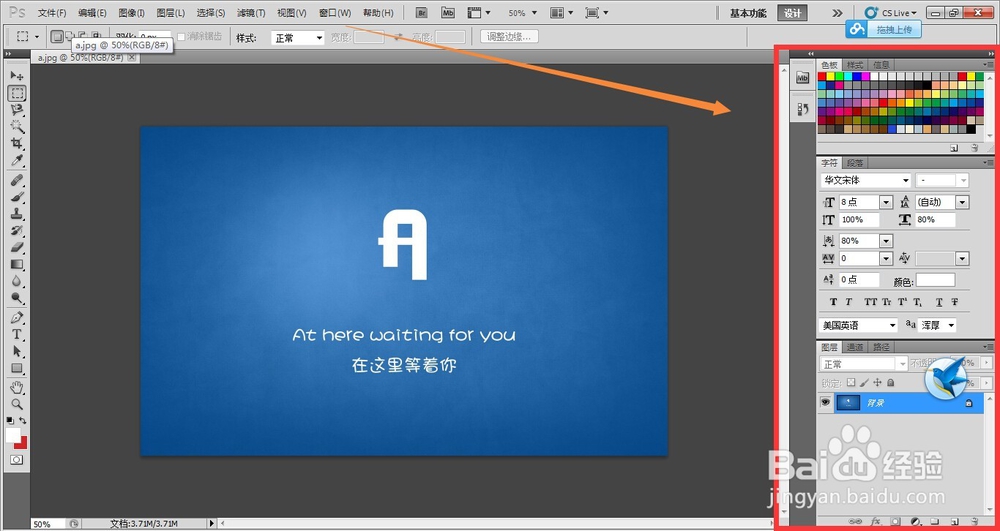Image resolution: width=1000 pixels, height=531 pixels.
Task: Toggle Small Caps in Character panel
Action: click(886, 302)
